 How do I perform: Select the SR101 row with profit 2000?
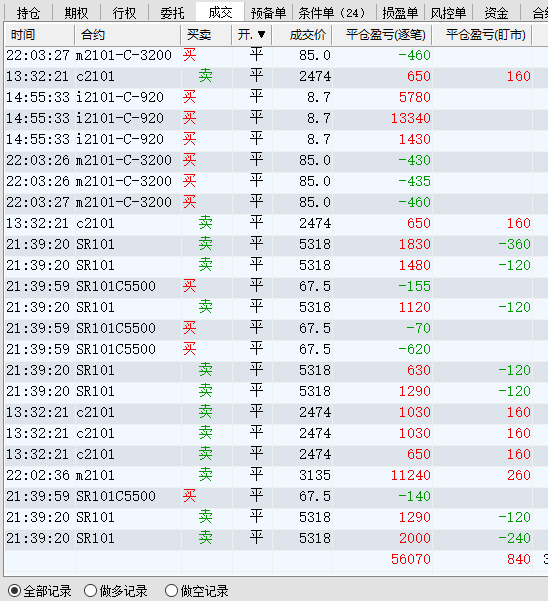[276, 538]
